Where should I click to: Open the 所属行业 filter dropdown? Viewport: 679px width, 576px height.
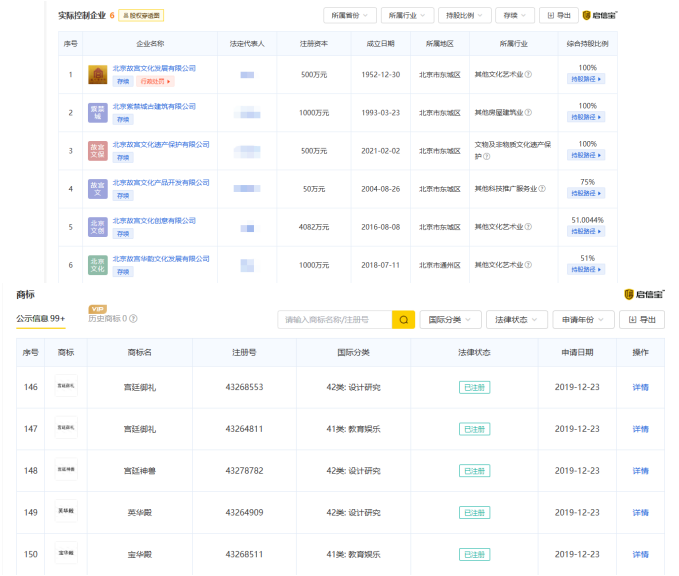click(x=407, y=16)
